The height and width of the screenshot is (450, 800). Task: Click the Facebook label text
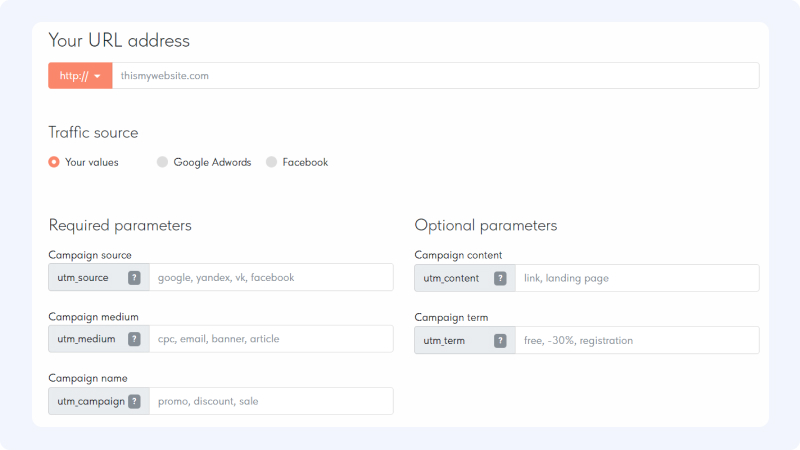(305, 162)
